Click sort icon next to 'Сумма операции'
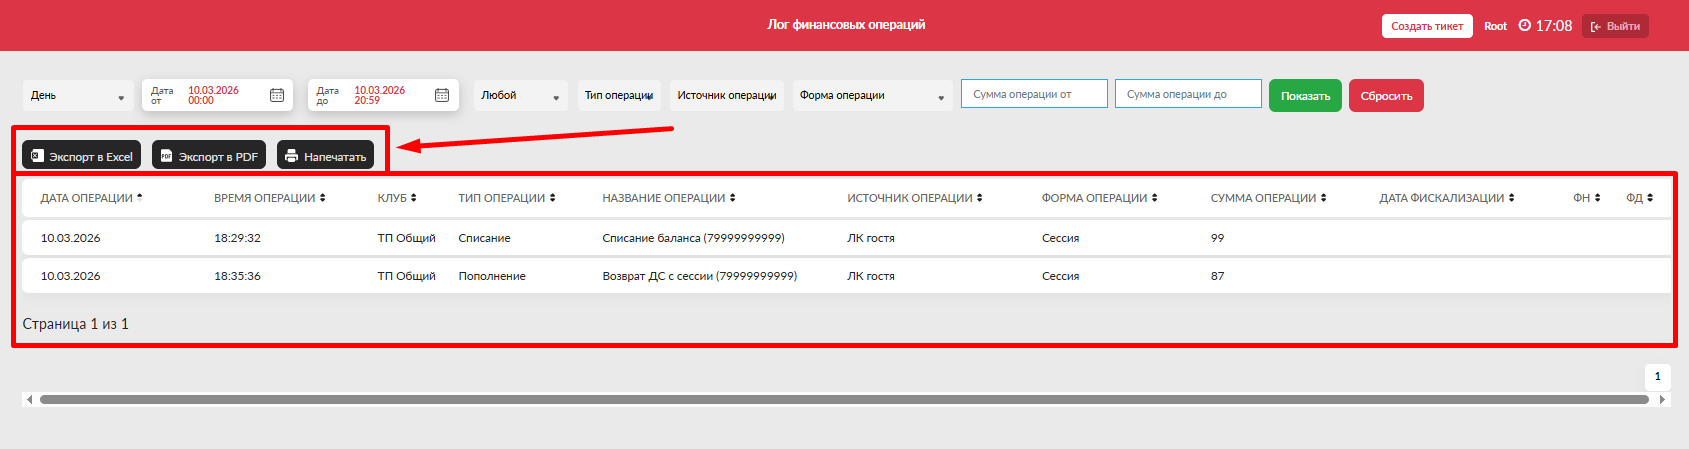 (1323, 198)
